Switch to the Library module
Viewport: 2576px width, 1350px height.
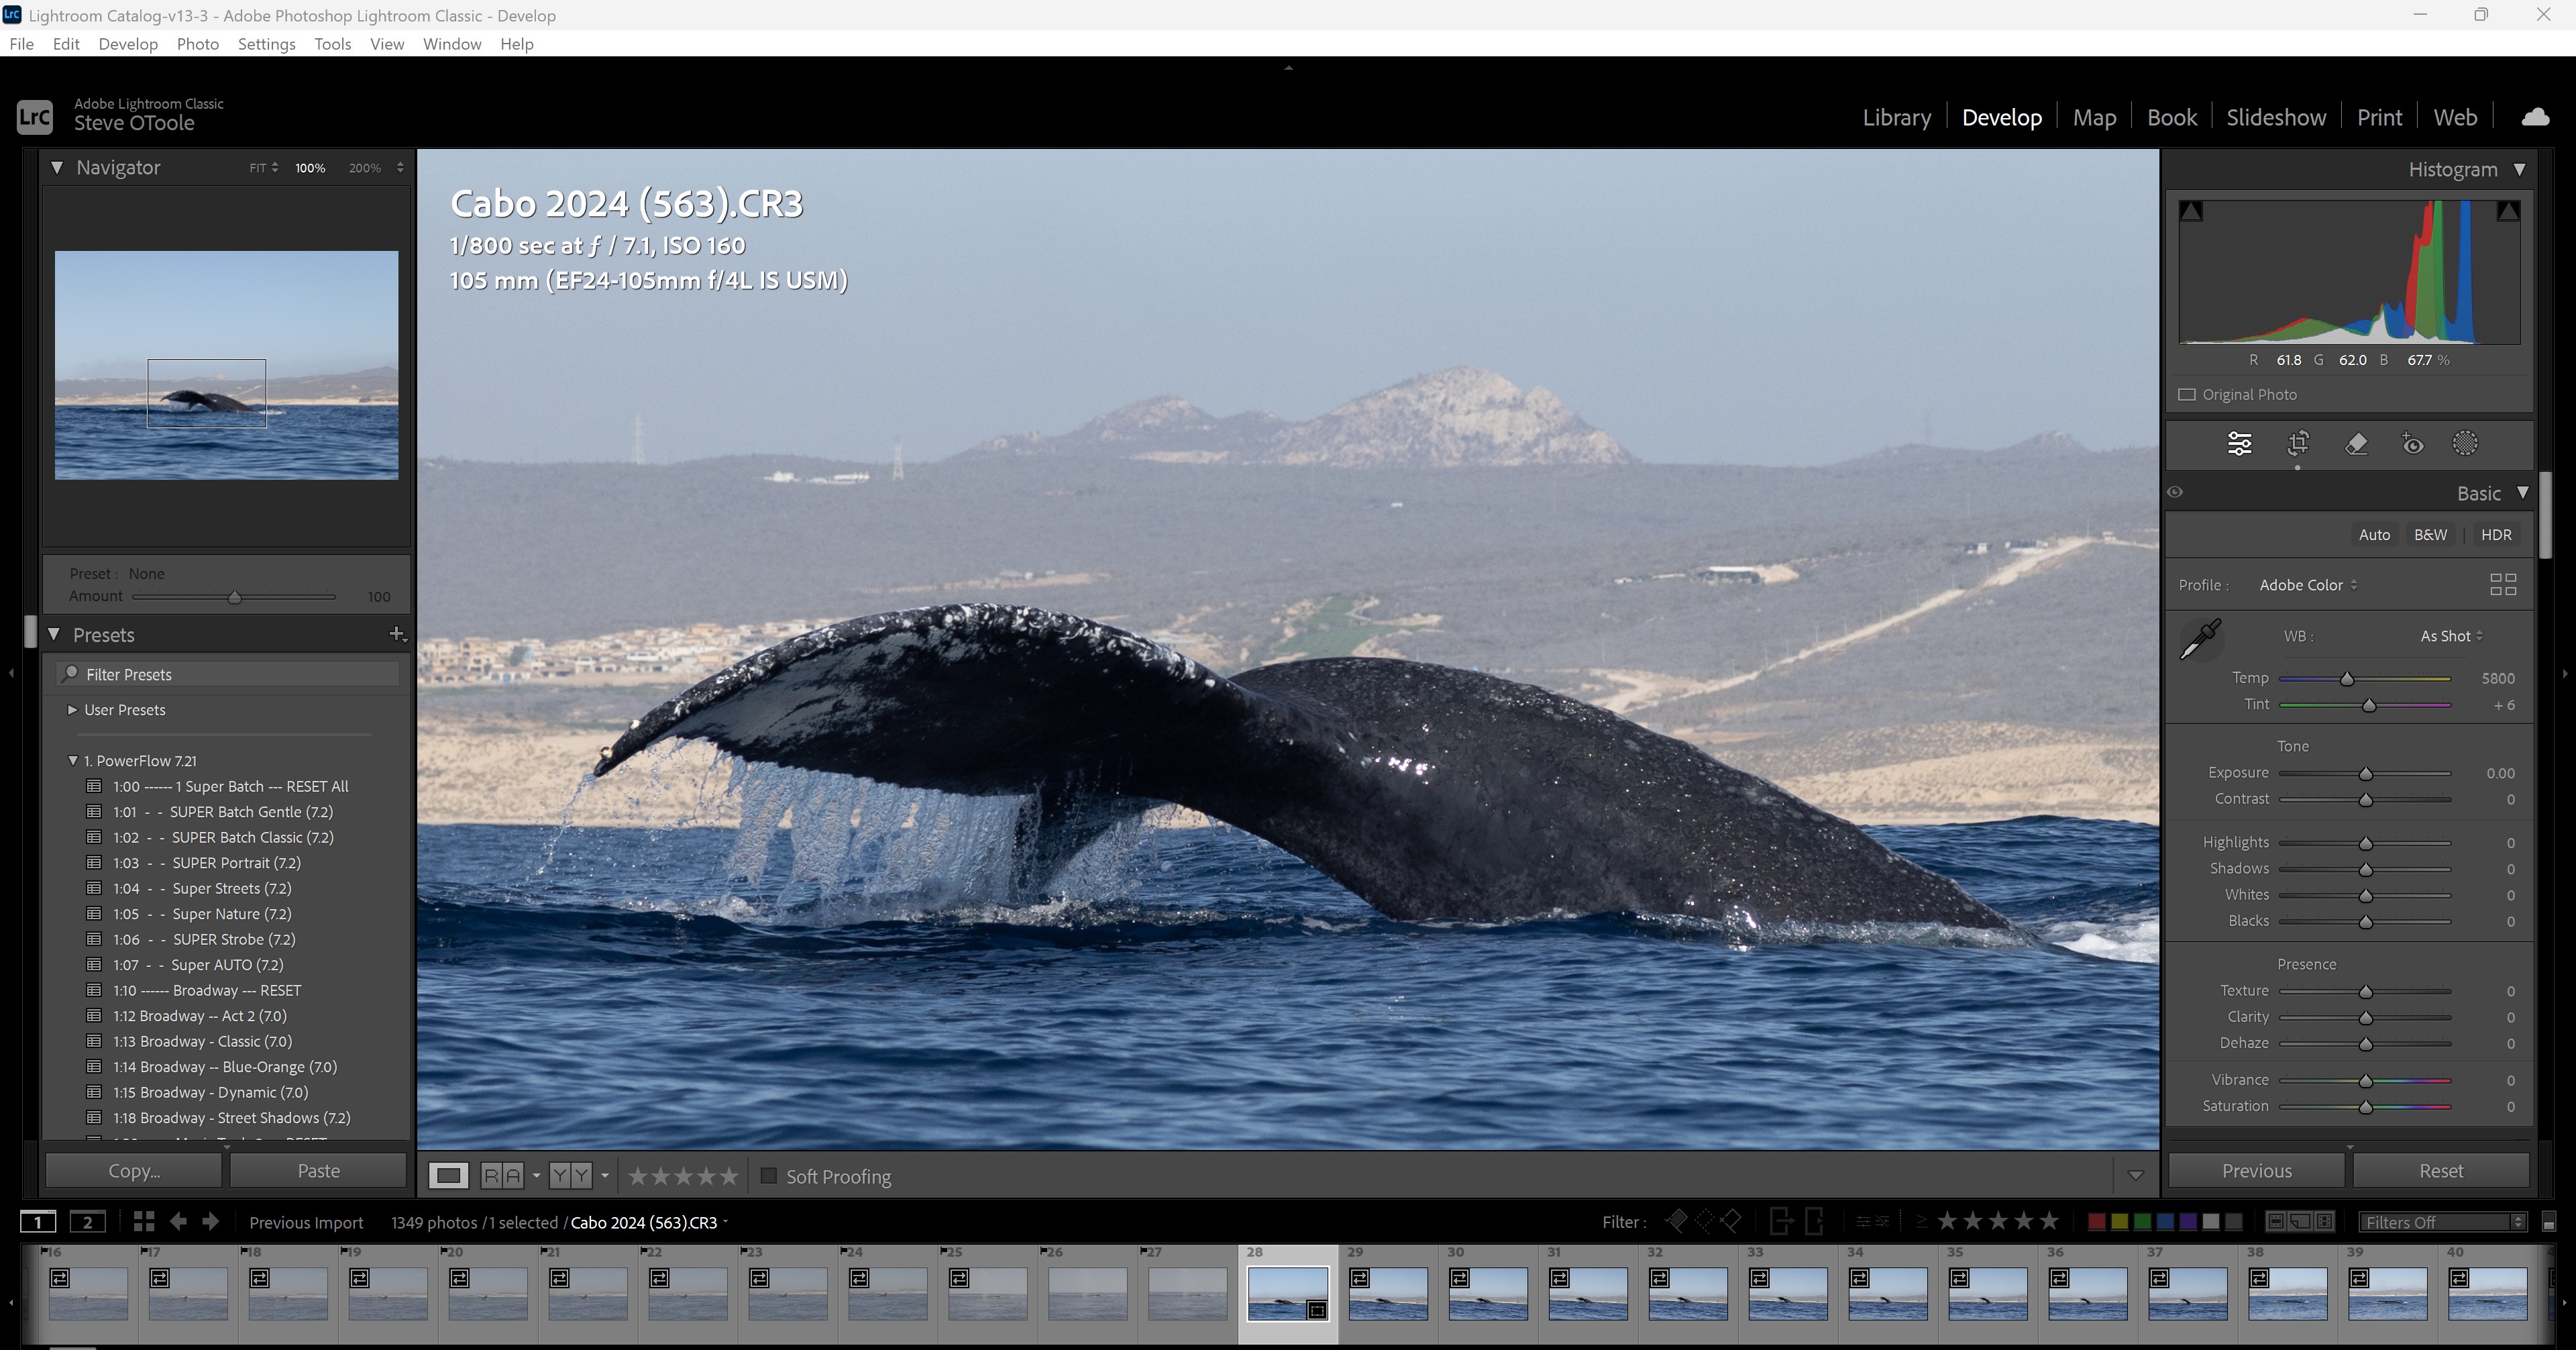tap(1896, 117)
